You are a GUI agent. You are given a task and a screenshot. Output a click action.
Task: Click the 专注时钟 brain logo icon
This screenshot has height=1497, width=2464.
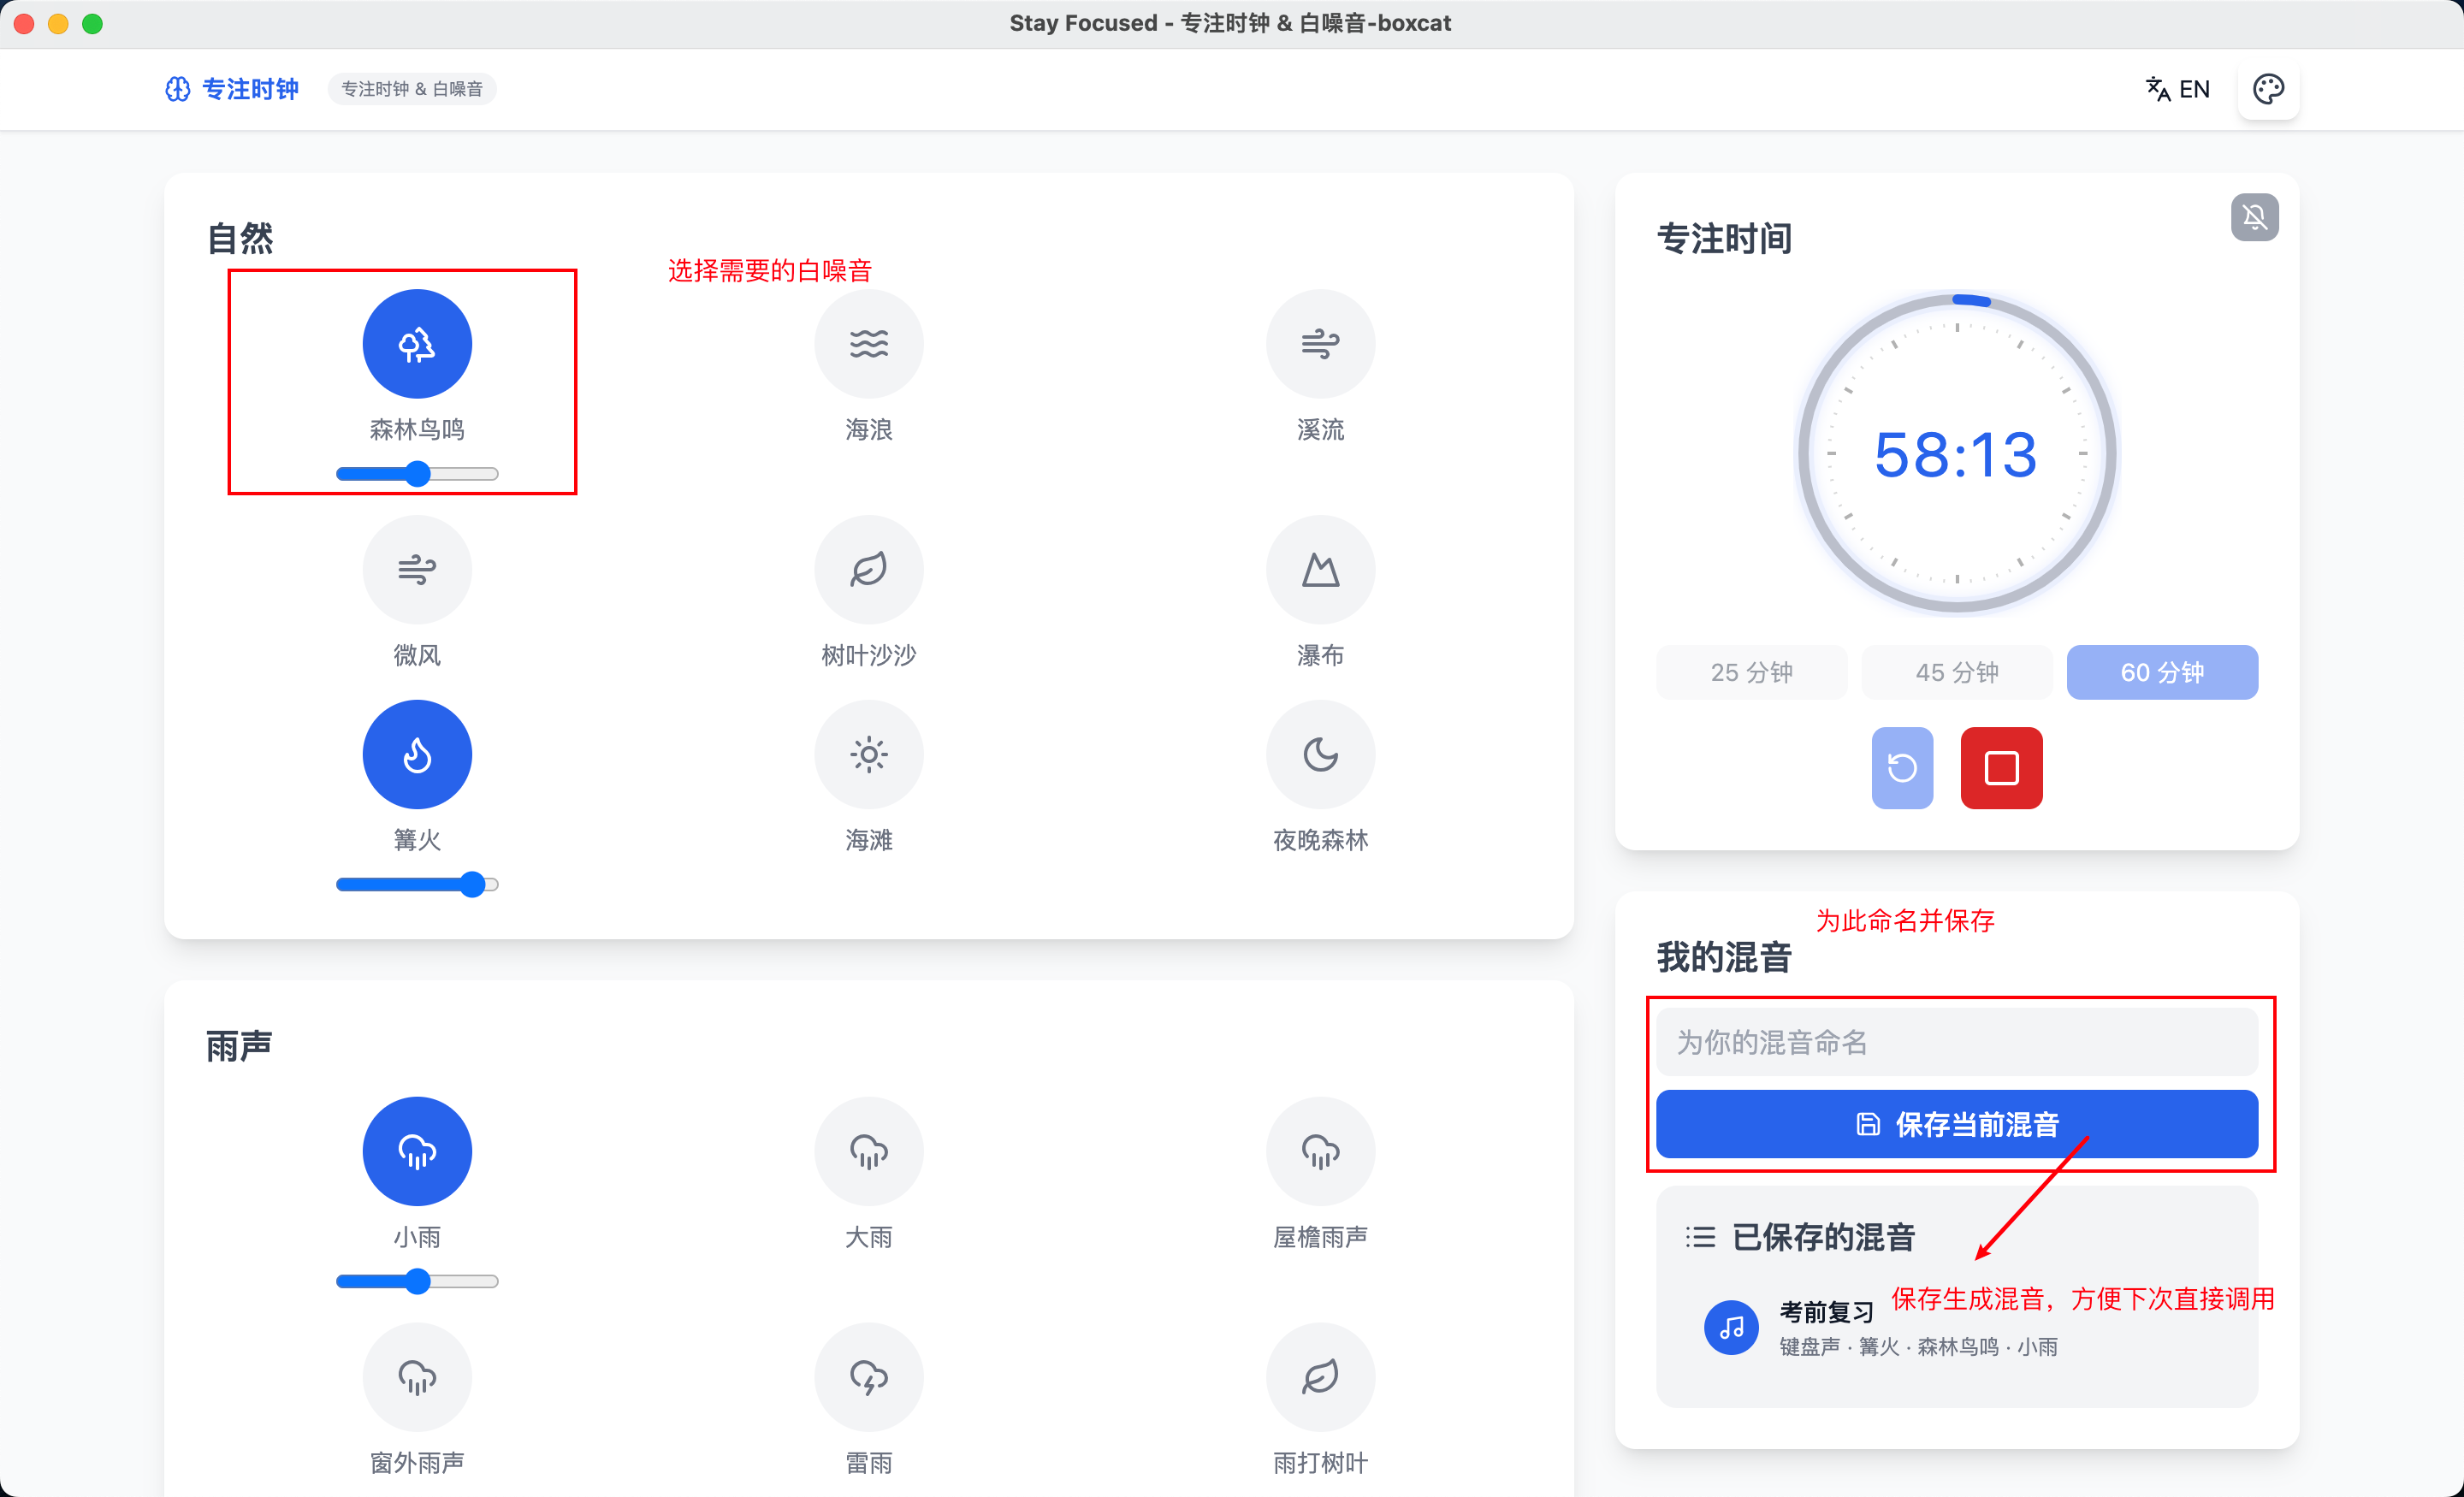pos(178,89)
